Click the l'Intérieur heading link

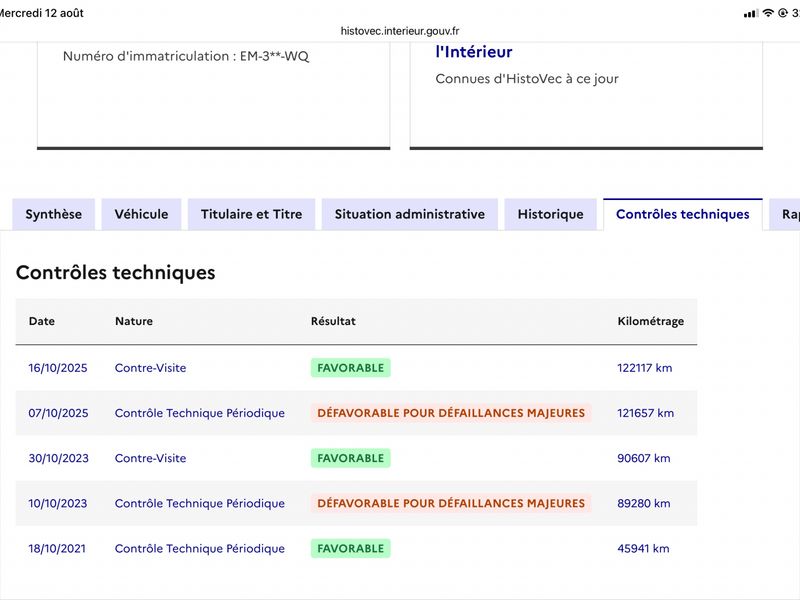pos(473,52)
